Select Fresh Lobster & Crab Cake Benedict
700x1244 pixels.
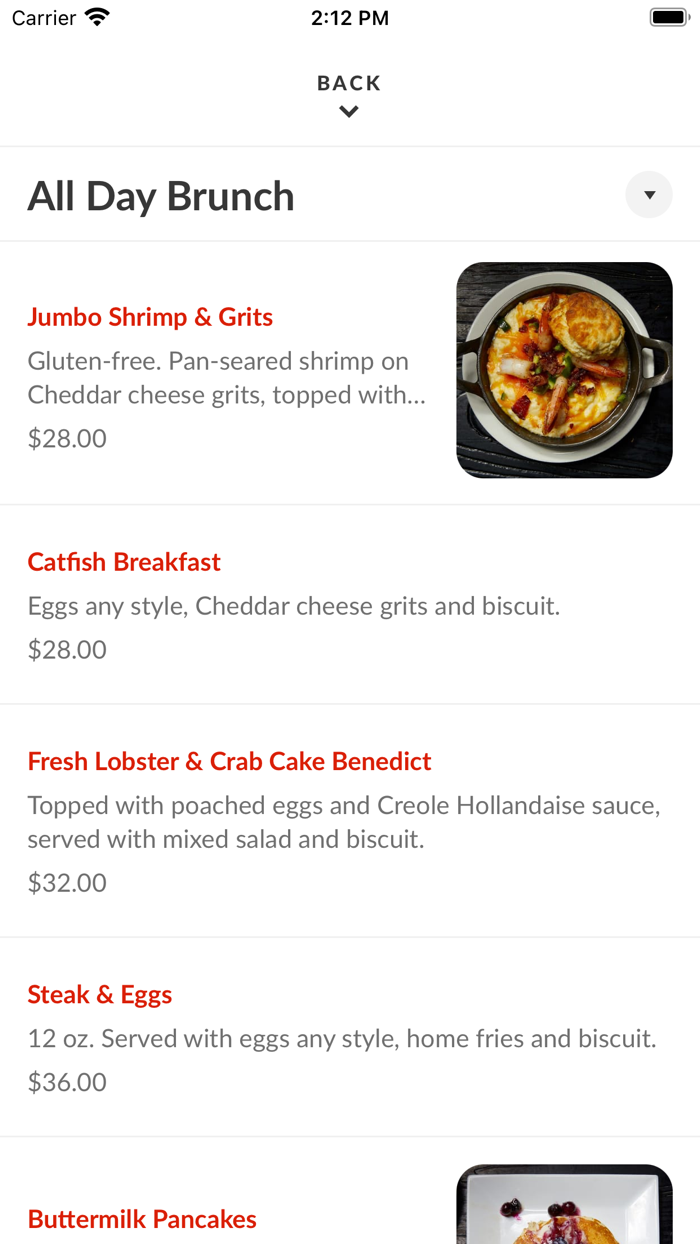(228, 761)
